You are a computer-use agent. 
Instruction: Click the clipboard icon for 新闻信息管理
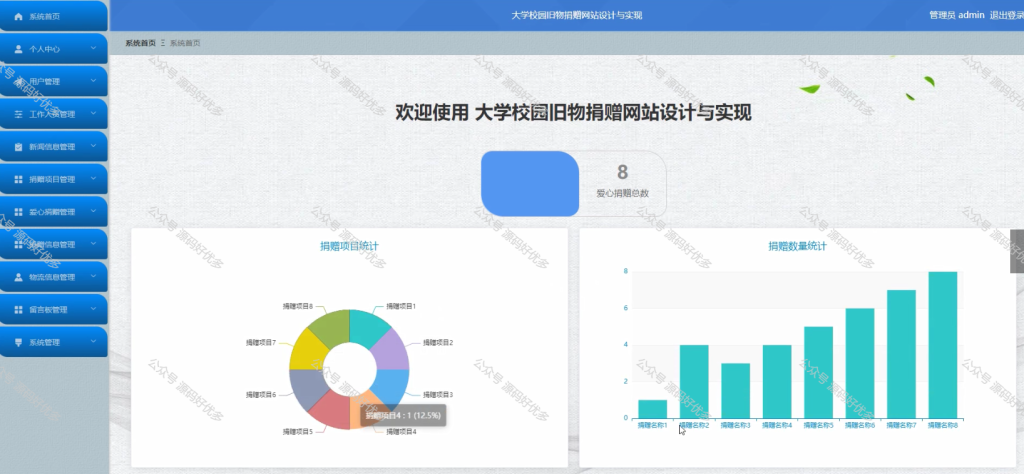coord(18,147)
